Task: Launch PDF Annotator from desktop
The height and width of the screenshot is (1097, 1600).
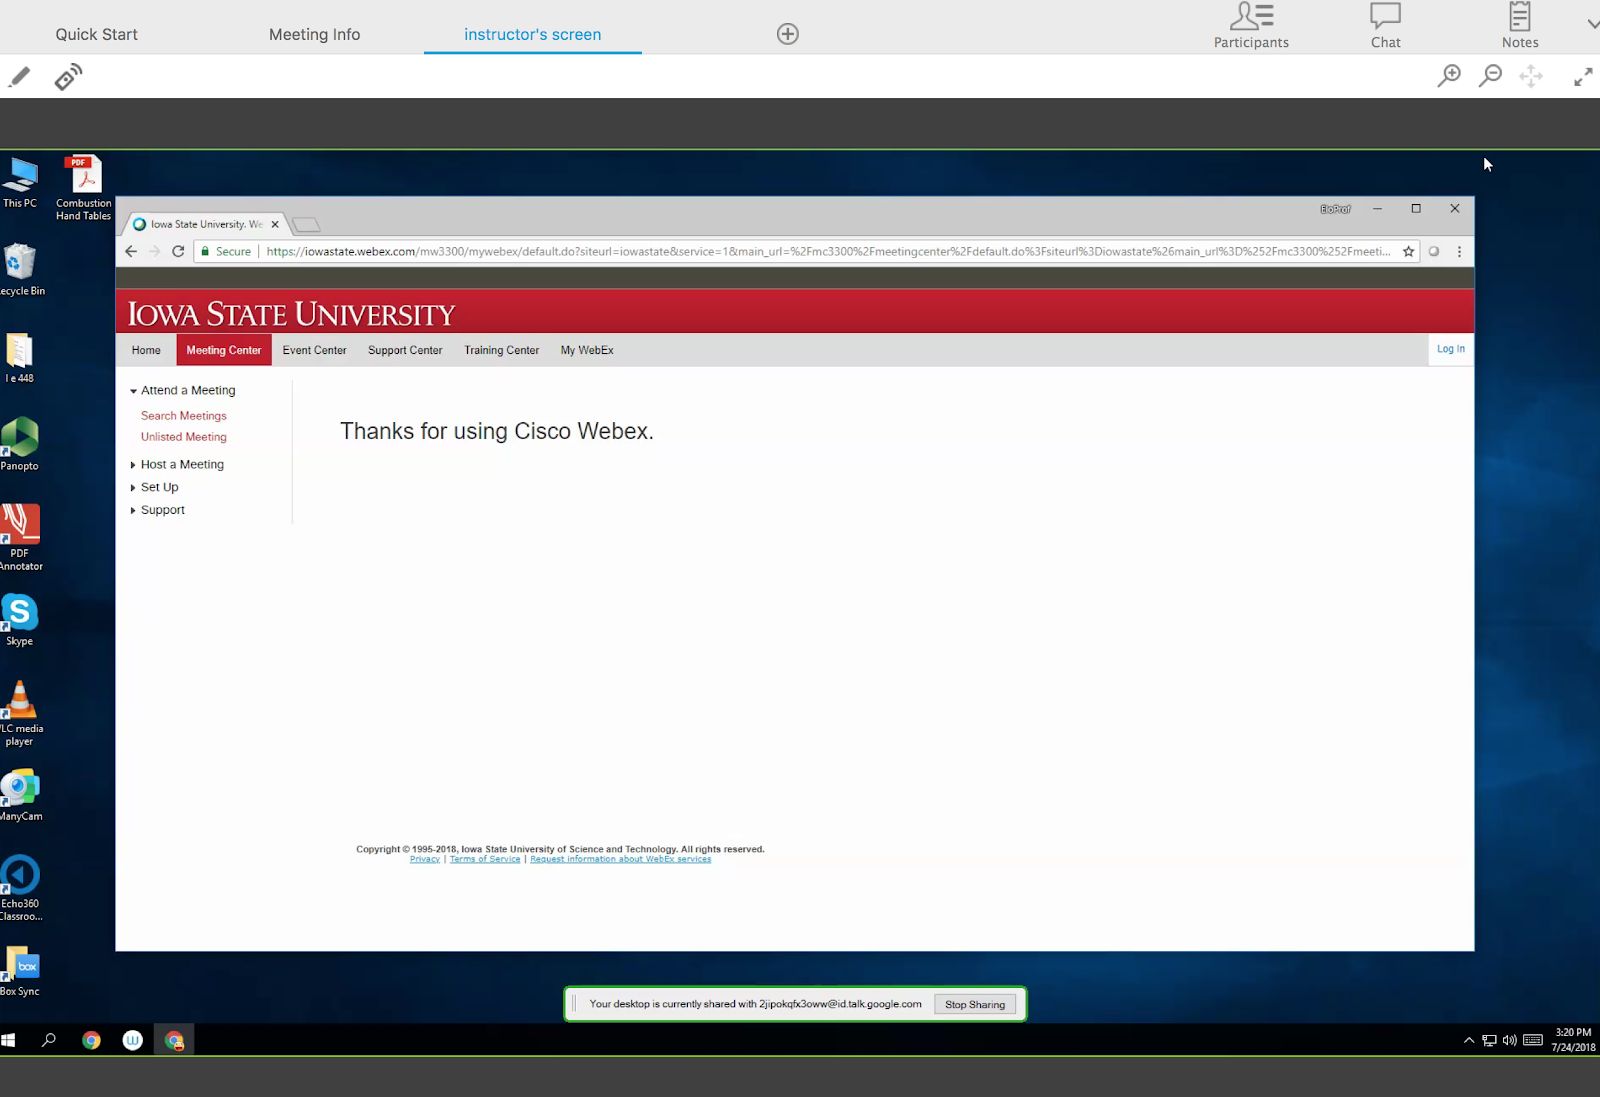Action: (20, 538)
